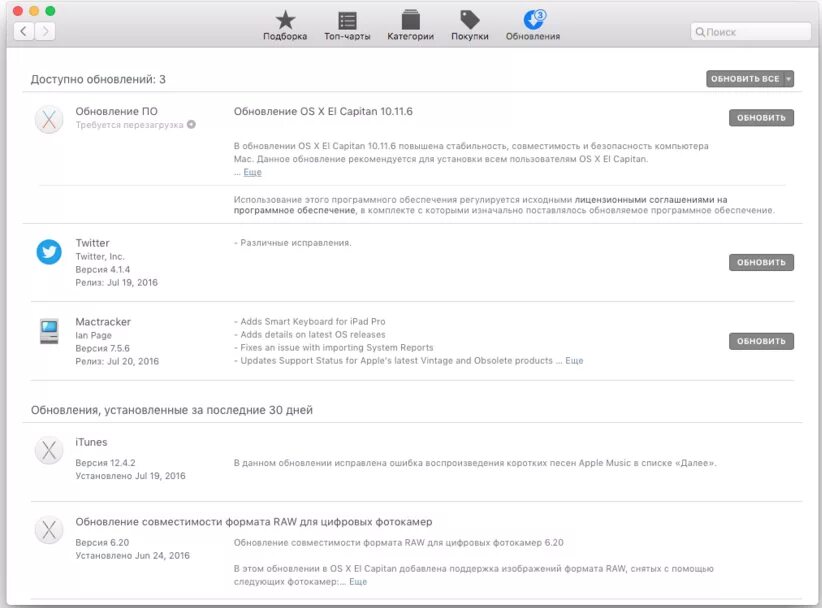Screen dimensions: 822x608
Task: Click the Twitter app icon
Action: click(49, 252)
